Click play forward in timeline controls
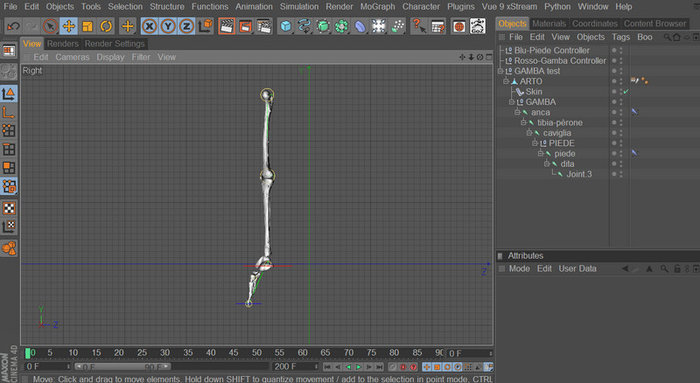Viewport: 700px width, 383px height. coord(358,367)
